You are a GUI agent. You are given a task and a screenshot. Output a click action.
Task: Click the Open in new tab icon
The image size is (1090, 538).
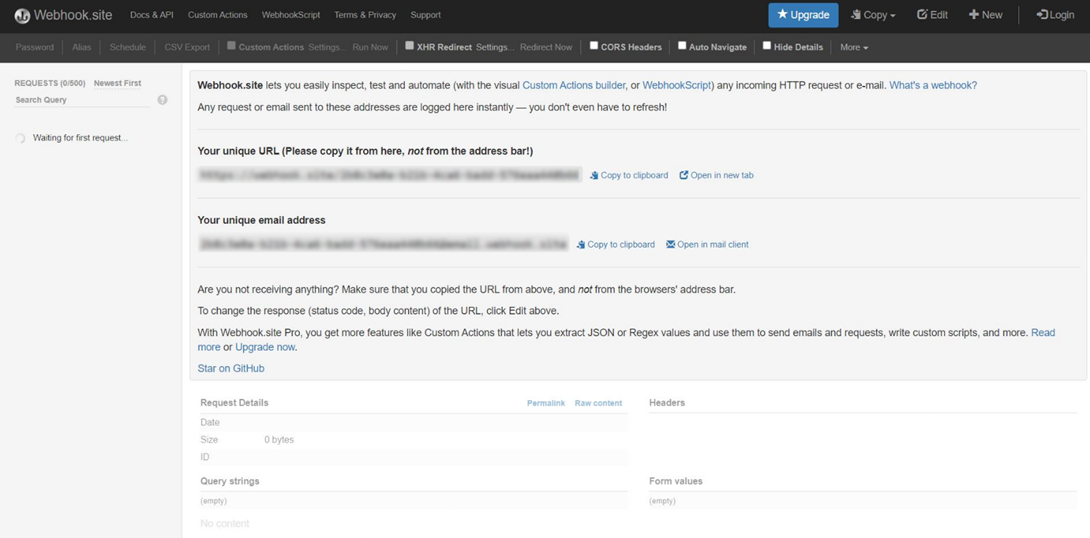(684, 175)
